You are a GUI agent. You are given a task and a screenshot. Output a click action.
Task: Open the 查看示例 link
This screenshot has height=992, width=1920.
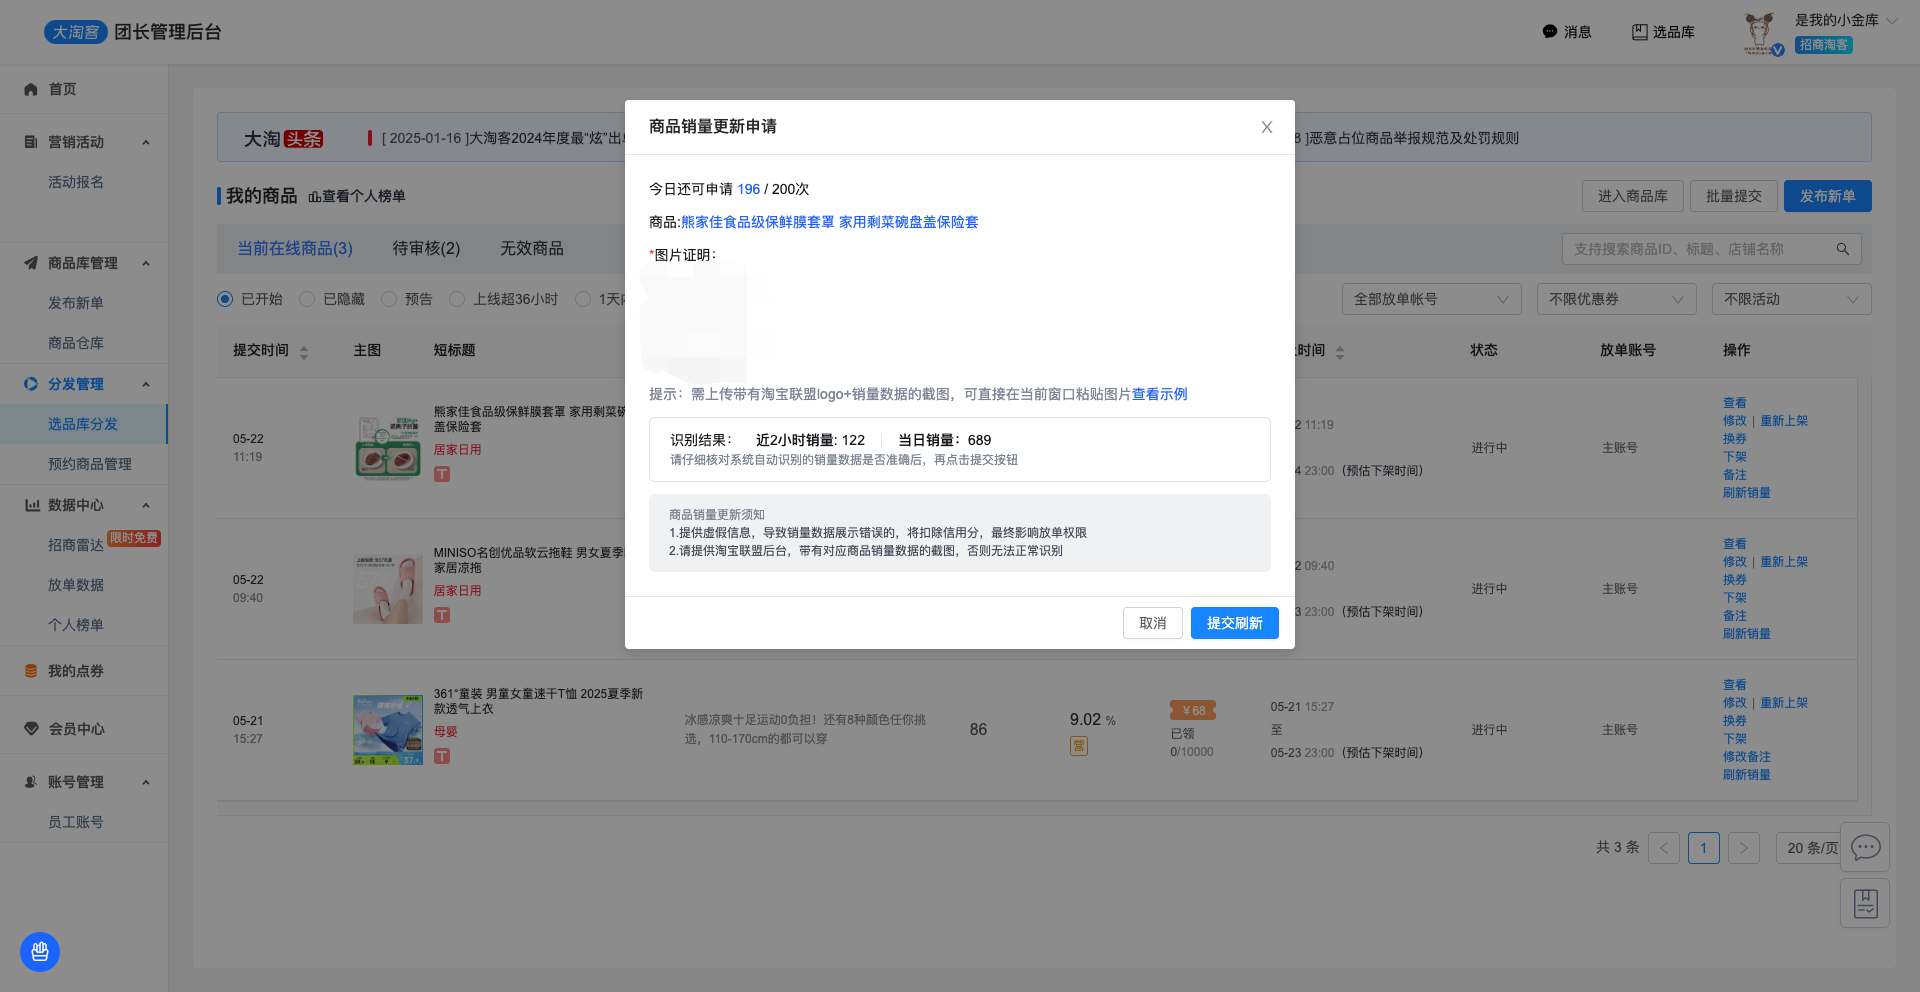1159,394
